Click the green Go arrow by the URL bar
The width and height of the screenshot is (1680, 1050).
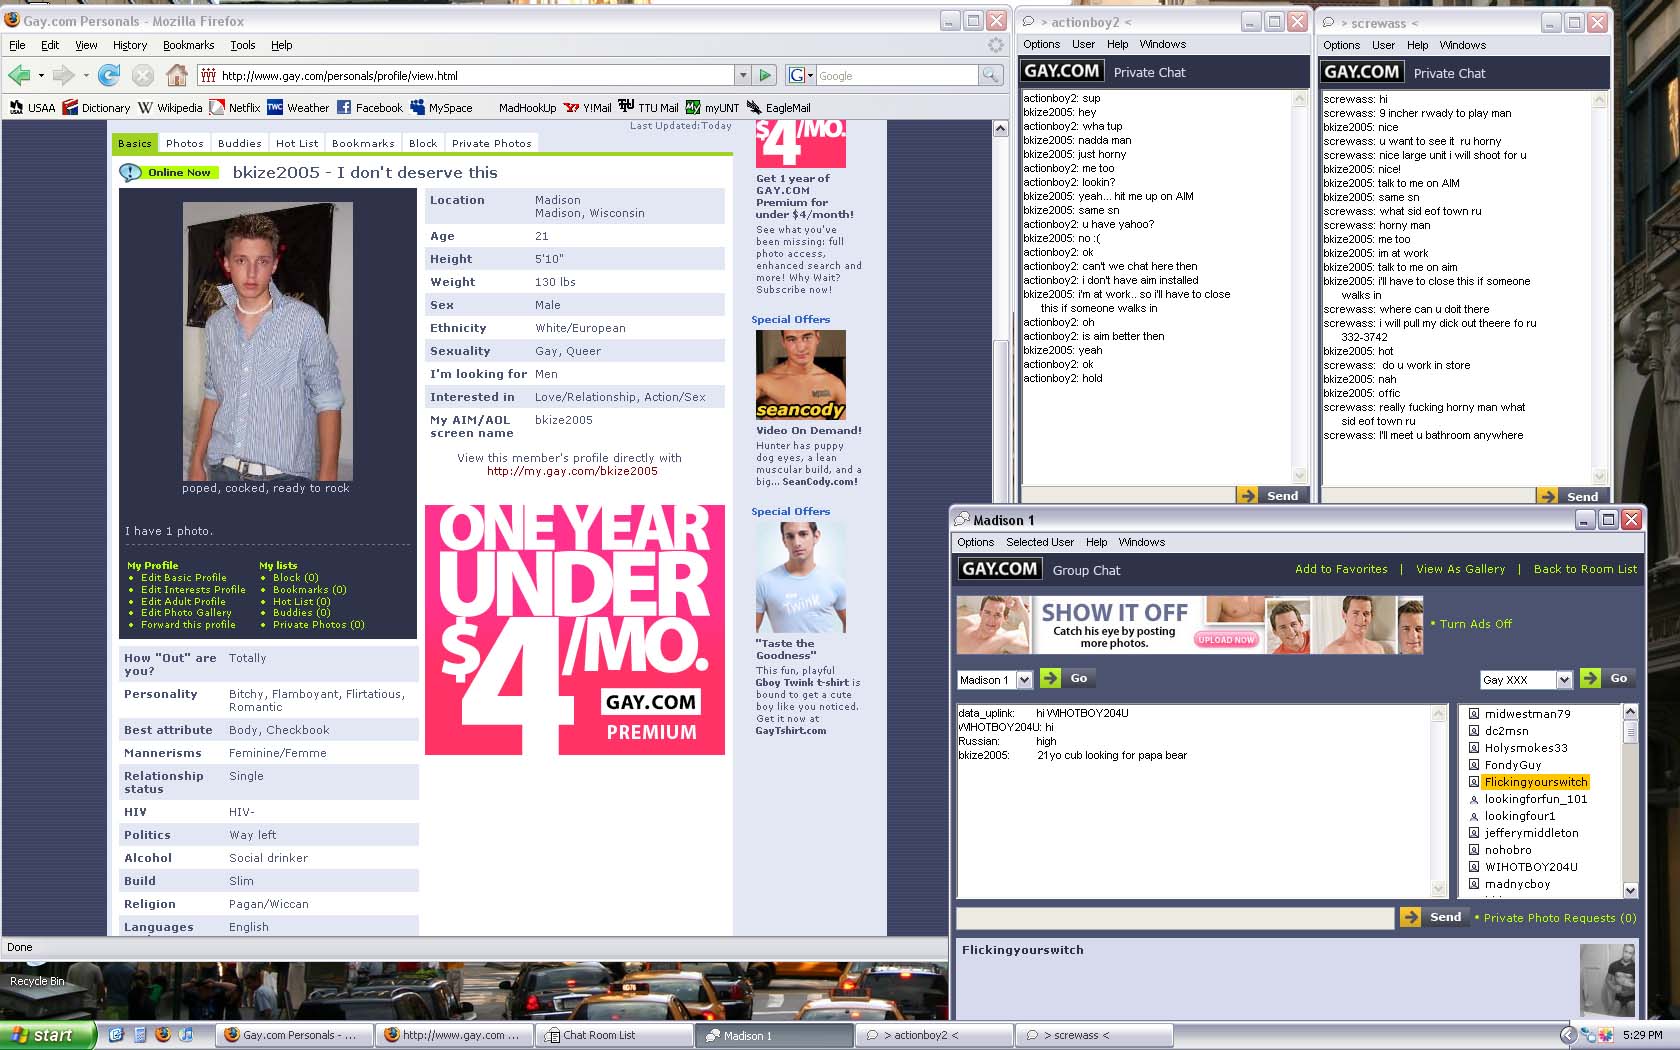click(x=765, y=75)
